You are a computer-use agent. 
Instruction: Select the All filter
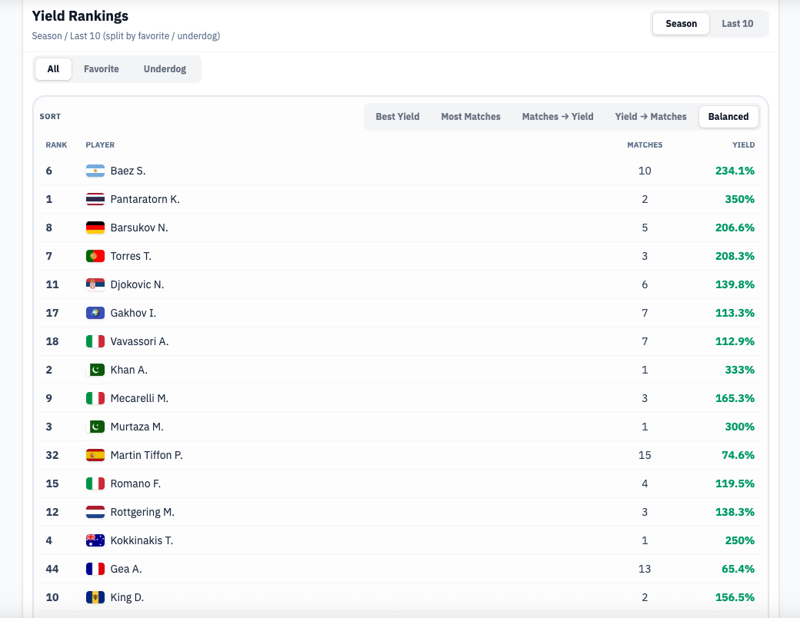click(x=53, y=69)
